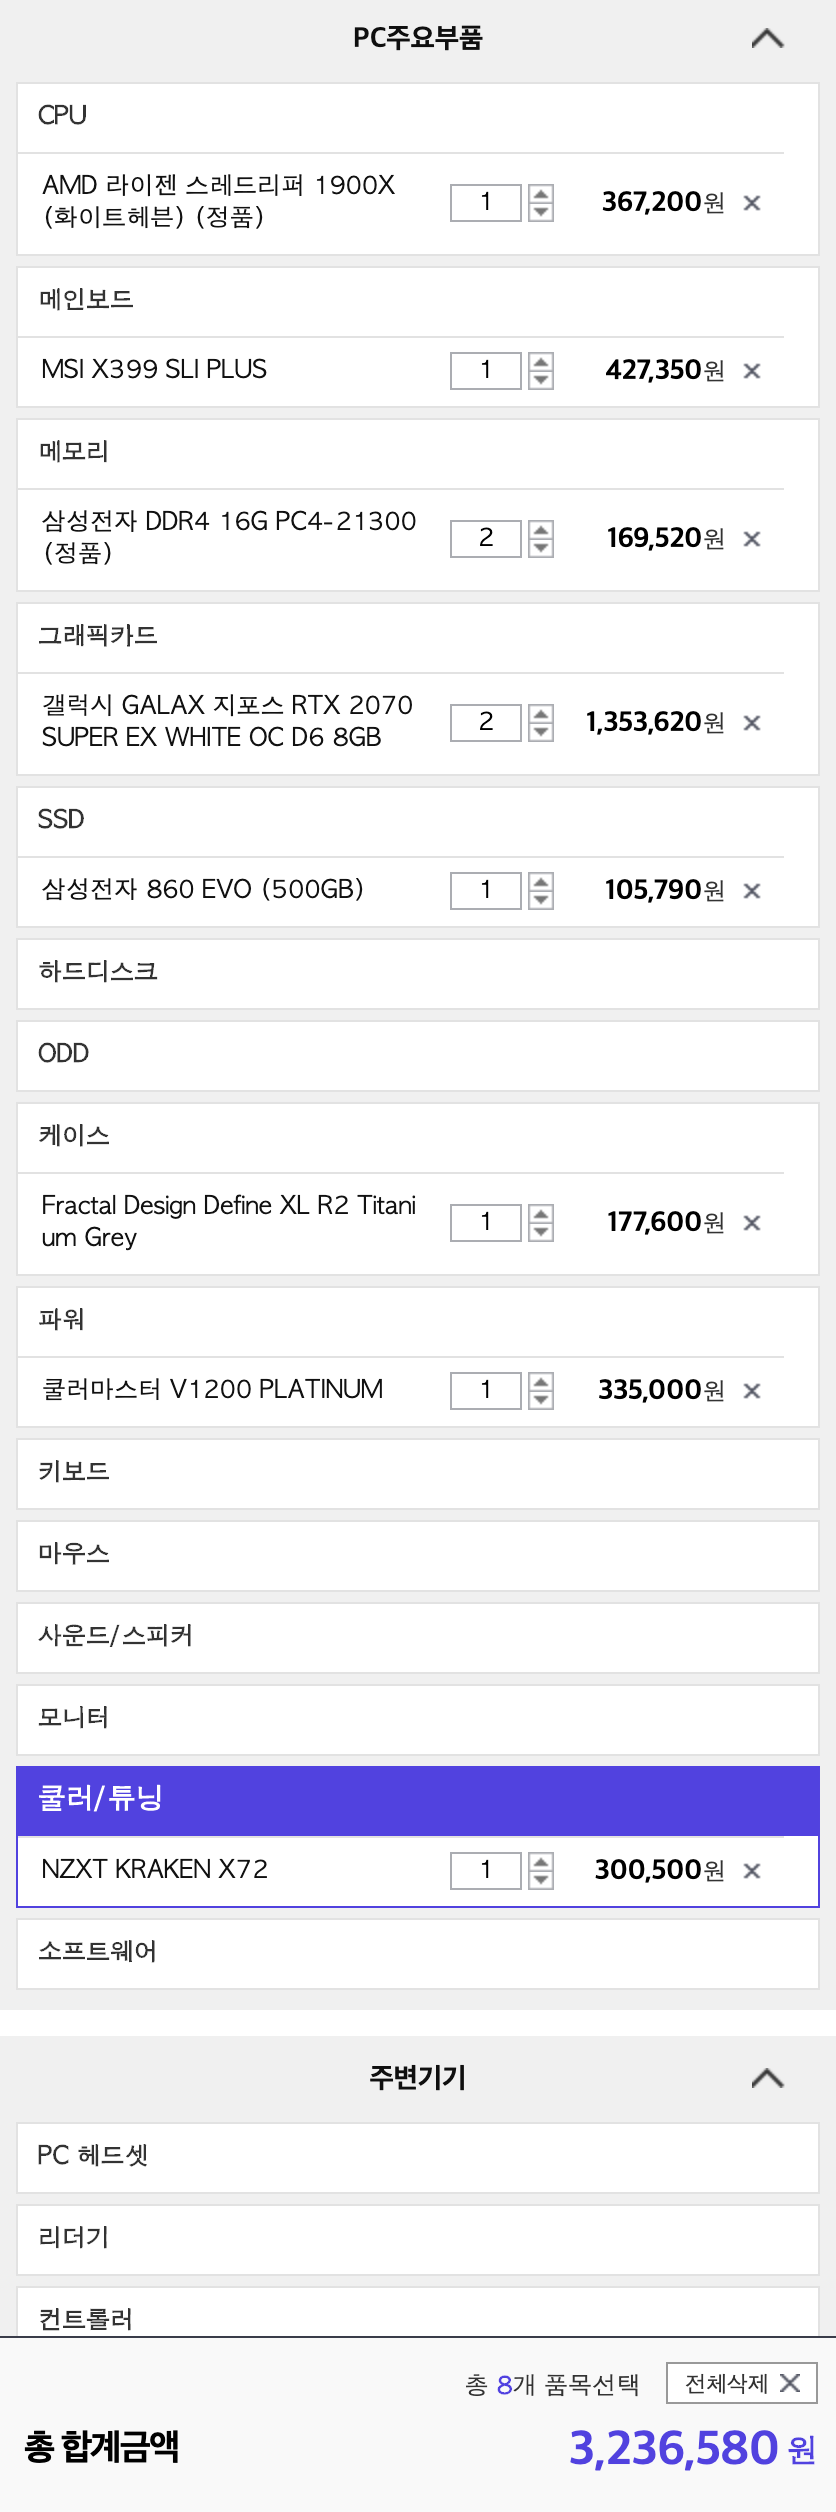The width and height of the screenshot is (836, 2512).
Task: Remove the AMD Ryzen Threadripper 1900X item
Action: [752, 203]
